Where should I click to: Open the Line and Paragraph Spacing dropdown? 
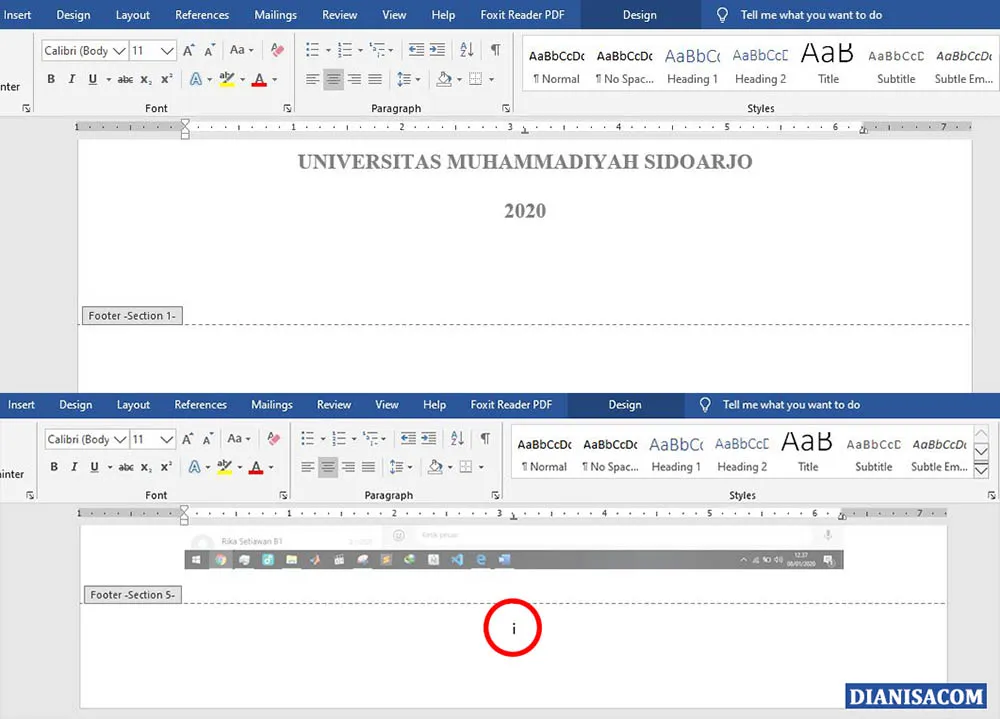coord(407,78)
